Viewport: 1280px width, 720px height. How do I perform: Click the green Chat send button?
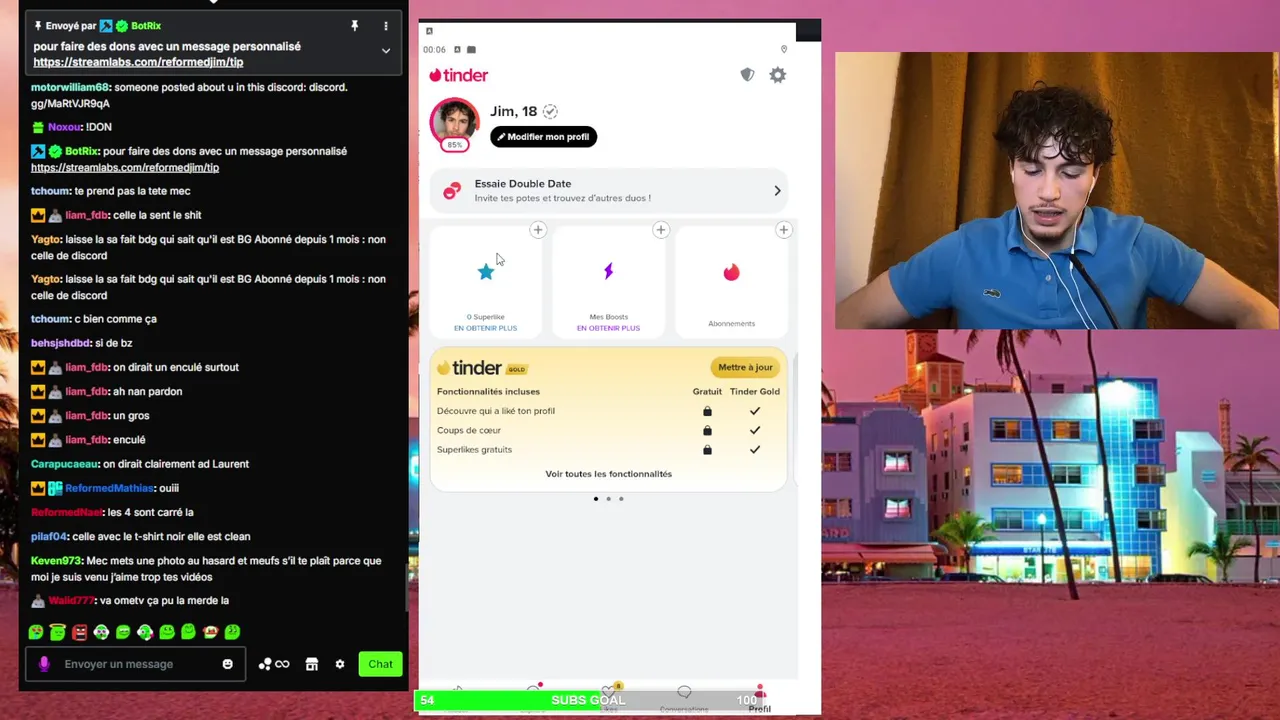(x=380, y=664)
